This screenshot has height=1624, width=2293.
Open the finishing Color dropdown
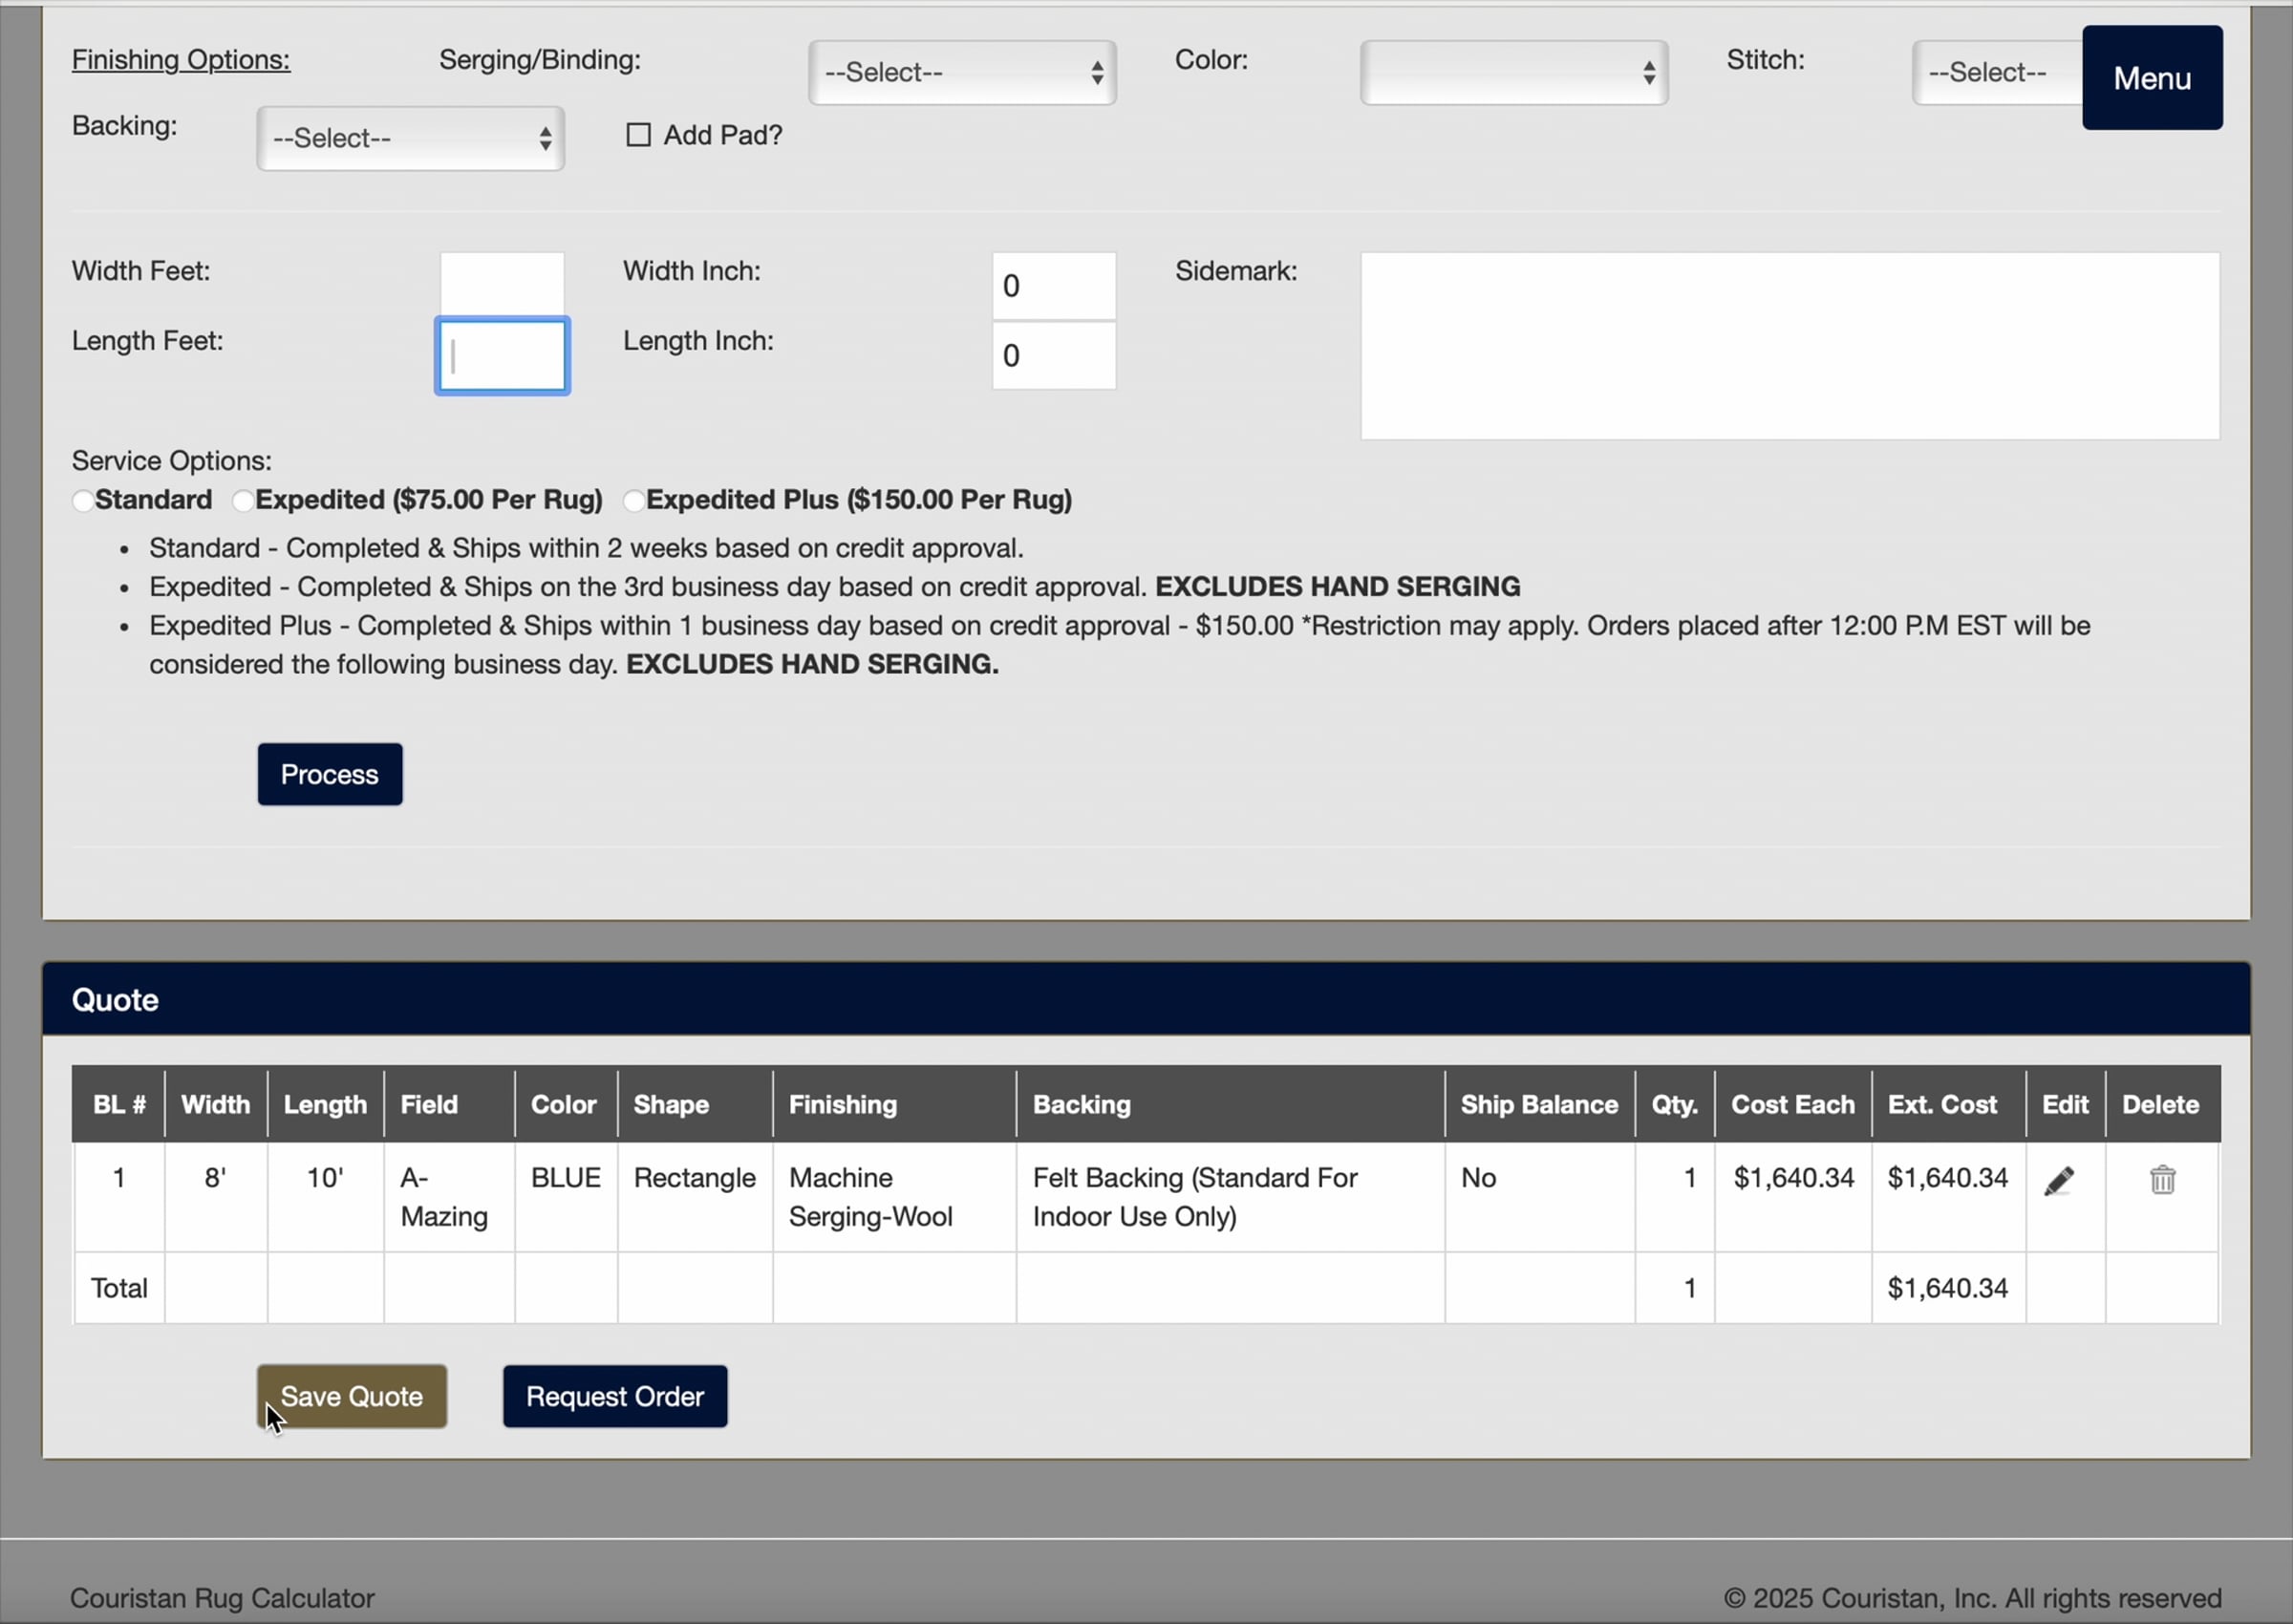1514,72
